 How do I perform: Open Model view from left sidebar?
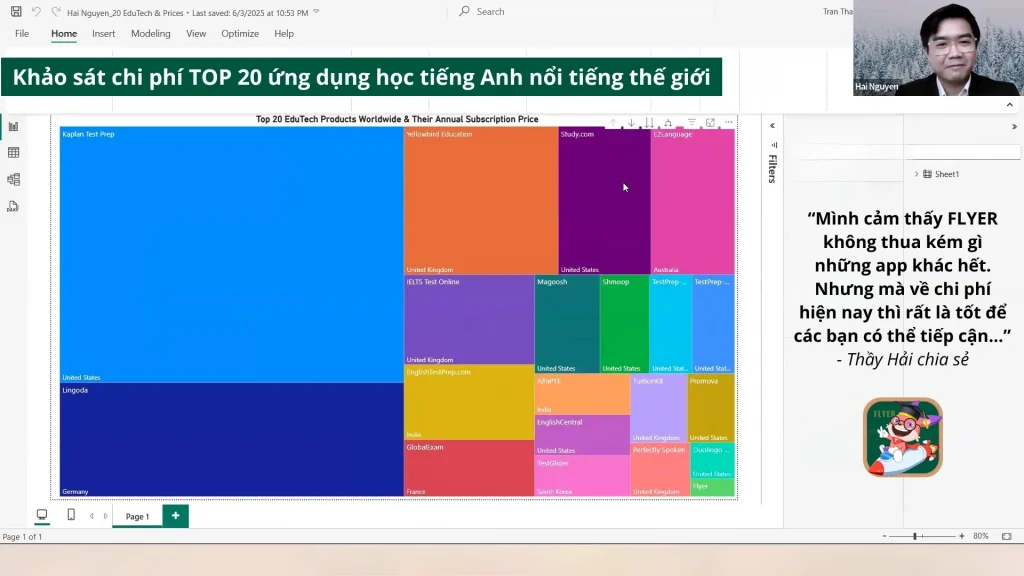tap(14, 180)
